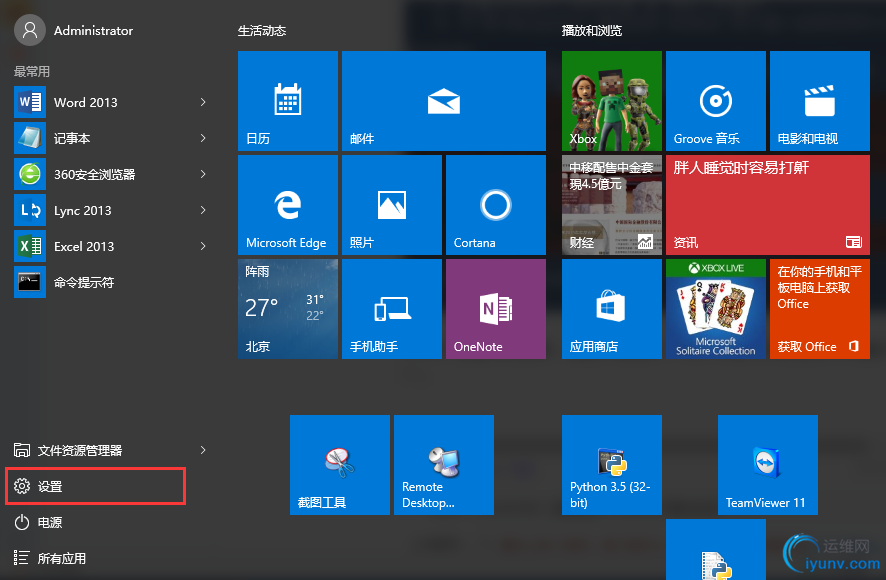Viewport: 886px width, 580px height.
Task: Open the Store (应用商店) tile
Action: 611,309
